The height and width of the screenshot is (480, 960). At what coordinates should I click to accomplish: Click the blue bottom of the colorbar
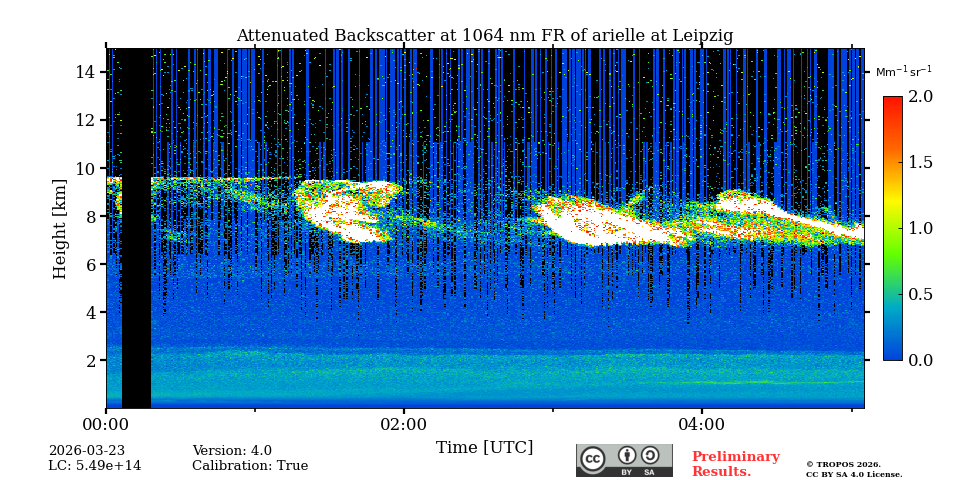(892, 352)
